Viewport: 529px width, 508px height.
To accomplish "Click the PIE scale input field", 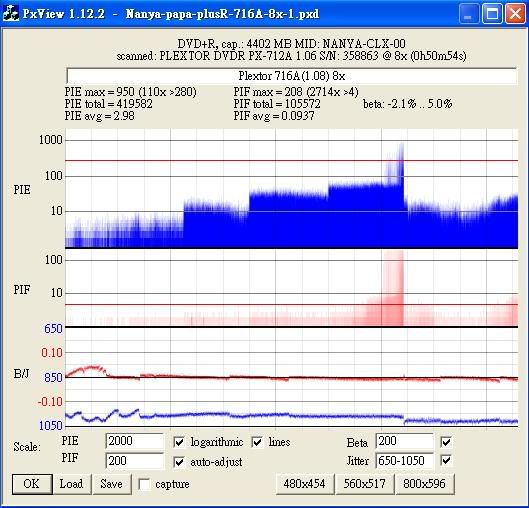I will [x=134, y=441].
